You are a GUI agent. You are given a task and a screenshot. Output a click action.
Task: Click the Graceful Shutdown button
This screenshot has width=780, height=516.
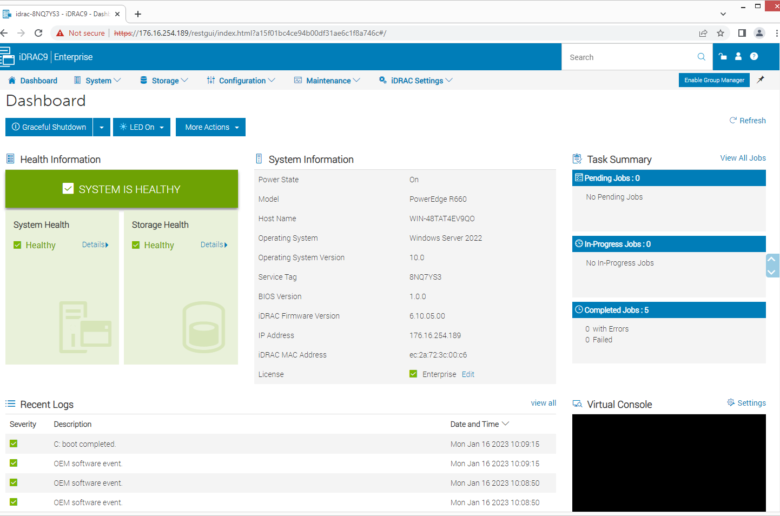(49, 127)
